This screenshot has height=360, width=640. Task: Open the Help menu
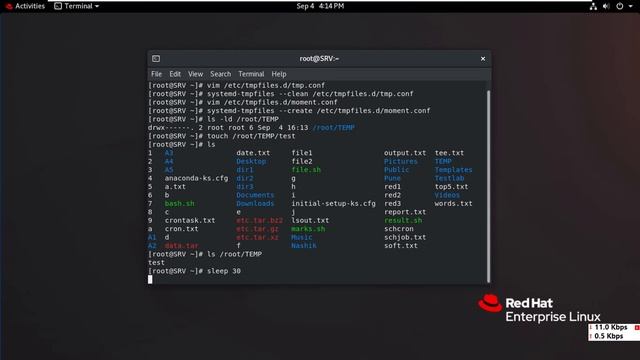click(279, 74)
